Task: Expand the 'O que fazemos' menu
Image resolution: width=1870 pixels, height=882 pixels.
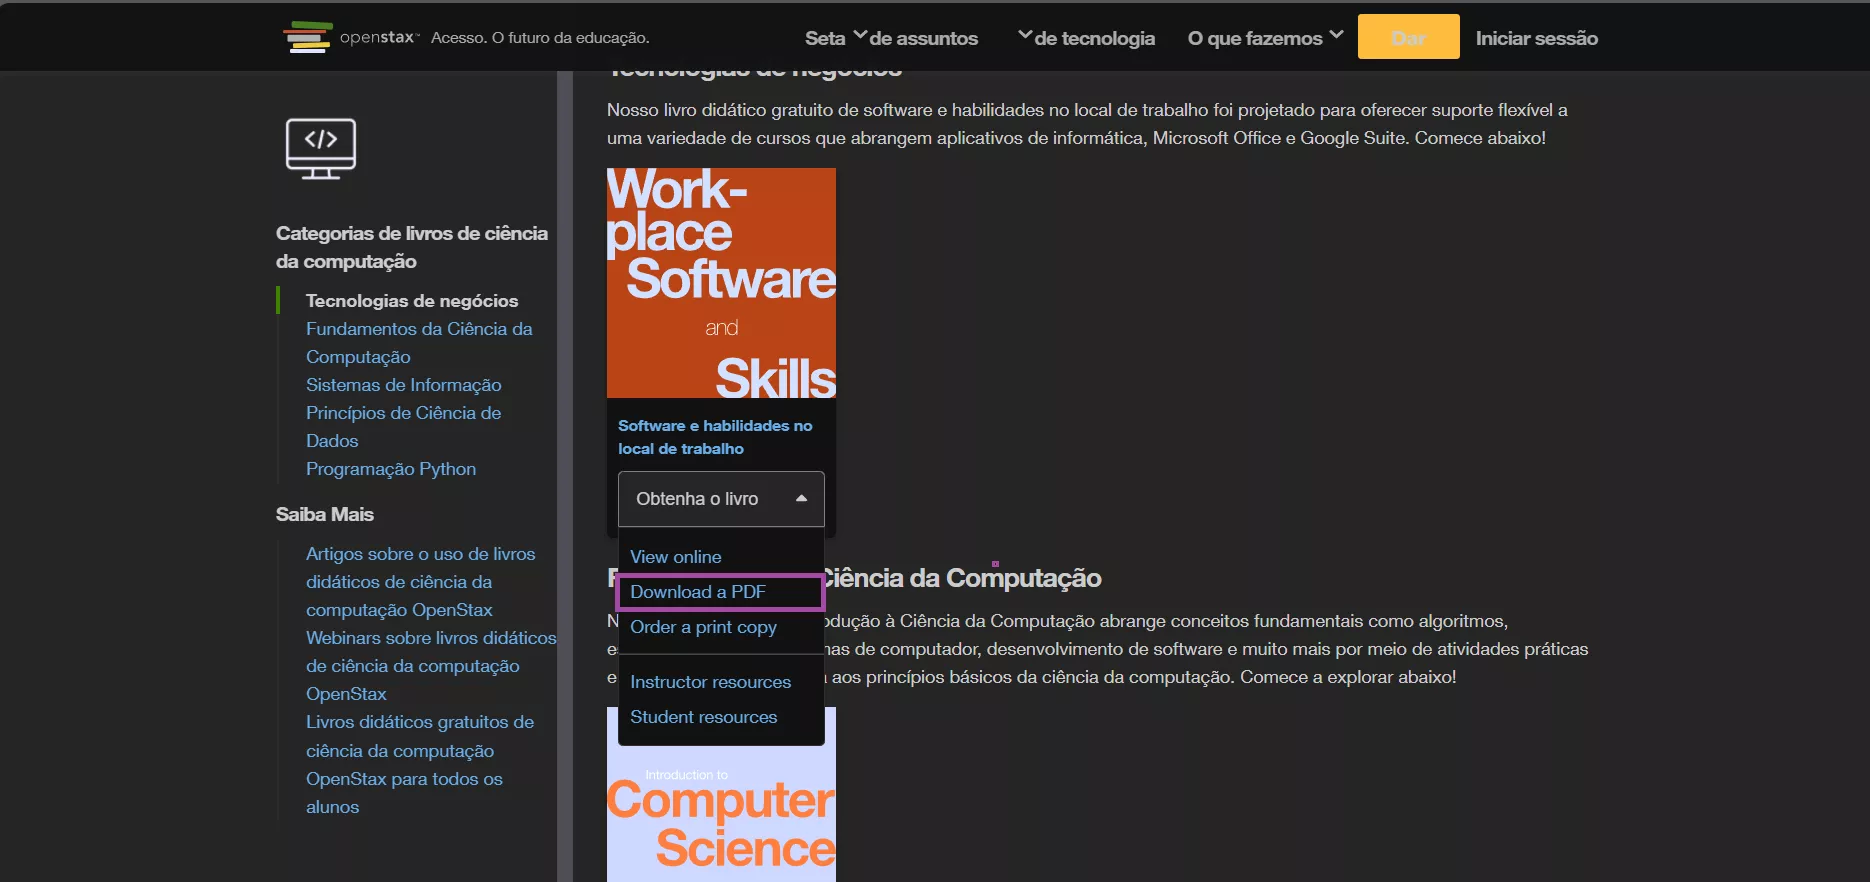Action: 1265,38
